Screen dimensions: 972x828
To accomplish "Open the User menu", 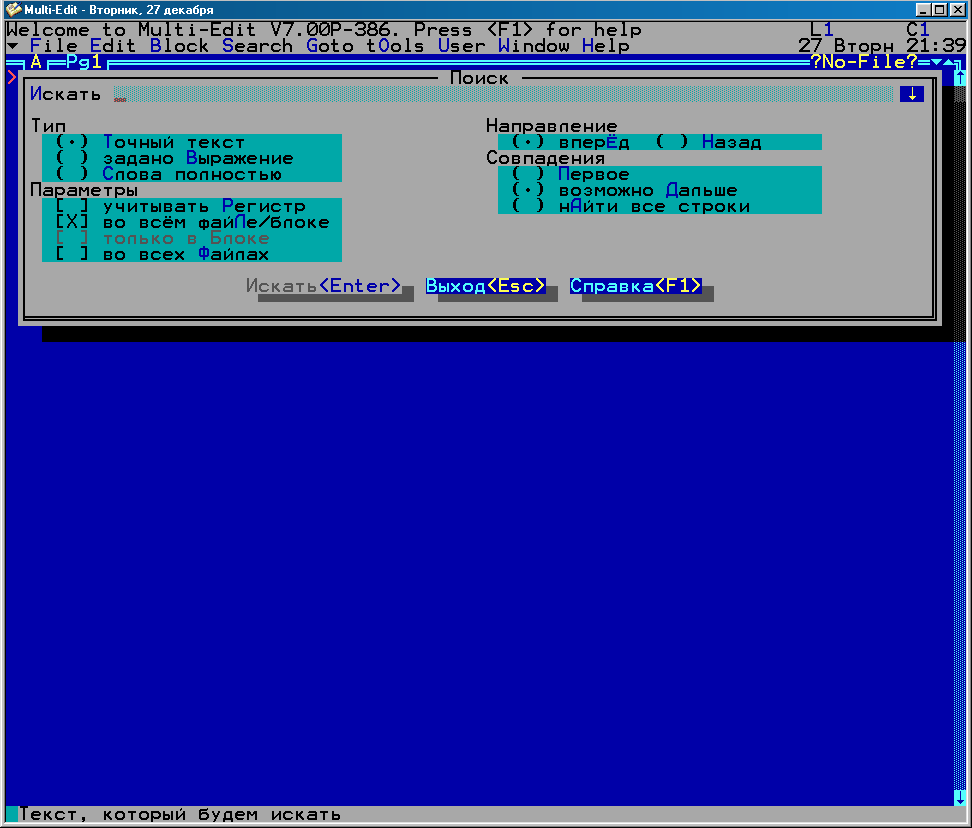I will click(x=462, y=46).
